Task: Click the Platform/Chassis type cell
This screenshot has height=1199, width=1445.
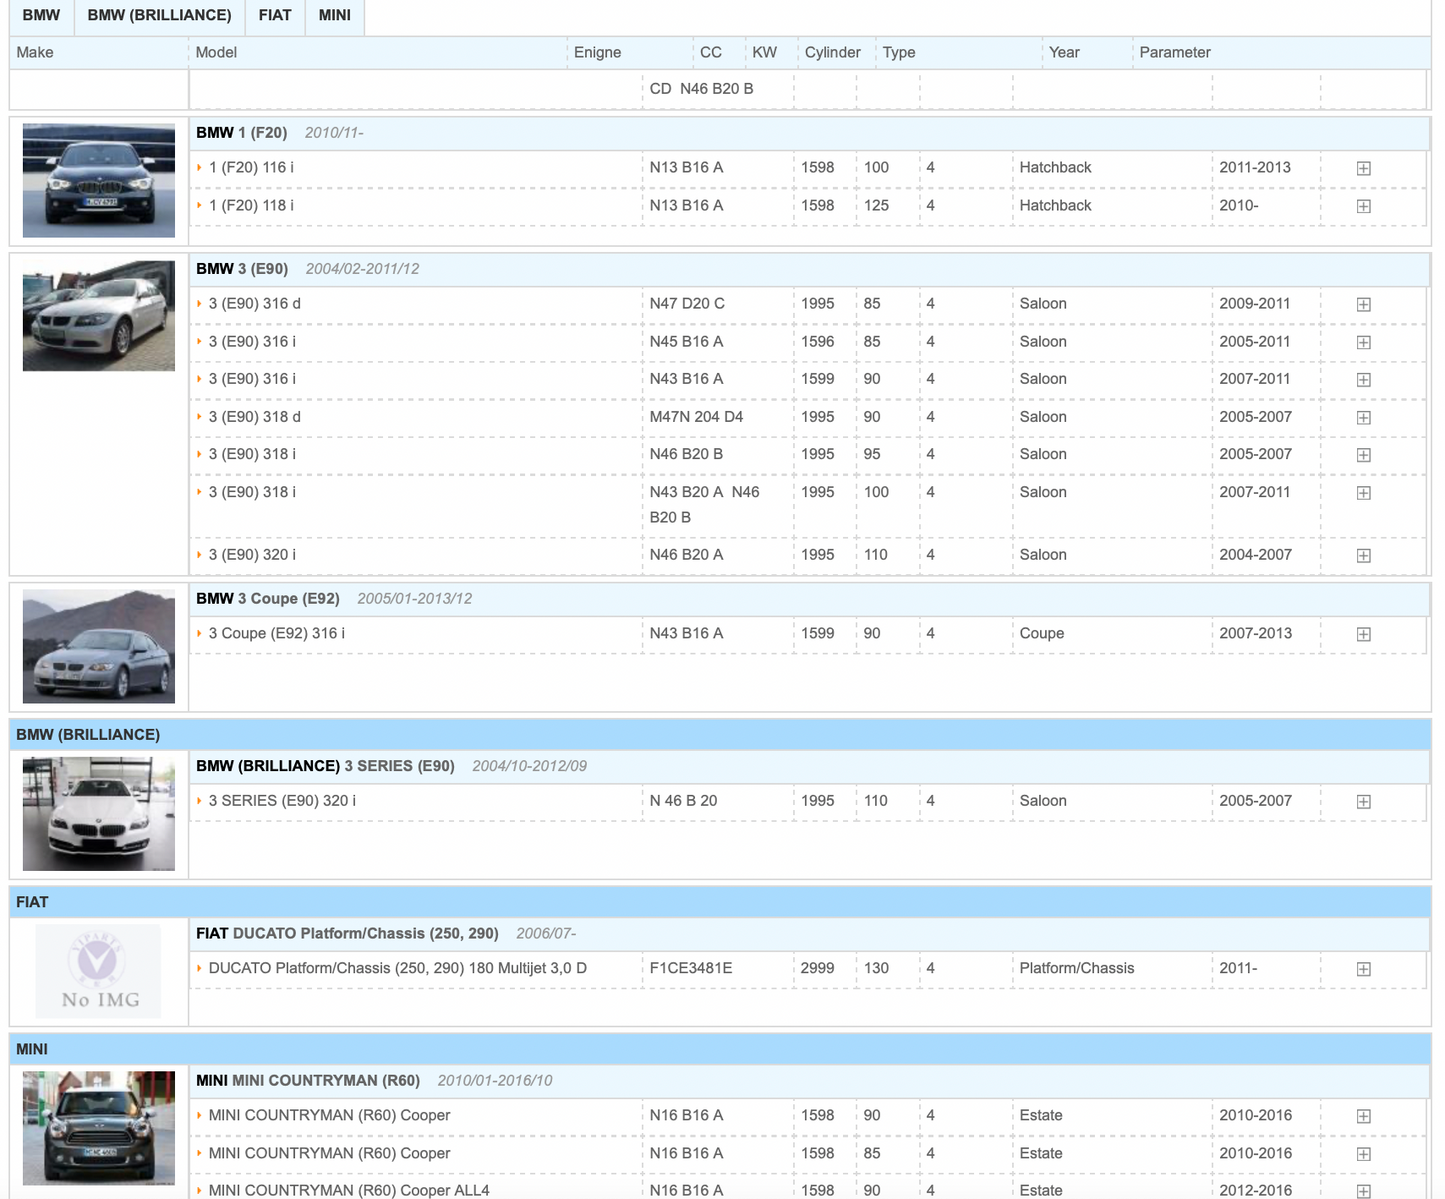Action: [1077, 968]
